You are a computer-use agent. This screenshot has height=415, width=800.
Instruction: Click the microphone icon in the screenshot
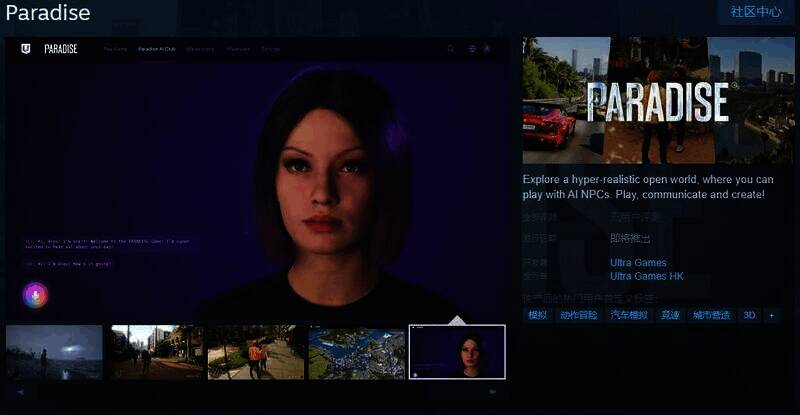tap(36, 294)
